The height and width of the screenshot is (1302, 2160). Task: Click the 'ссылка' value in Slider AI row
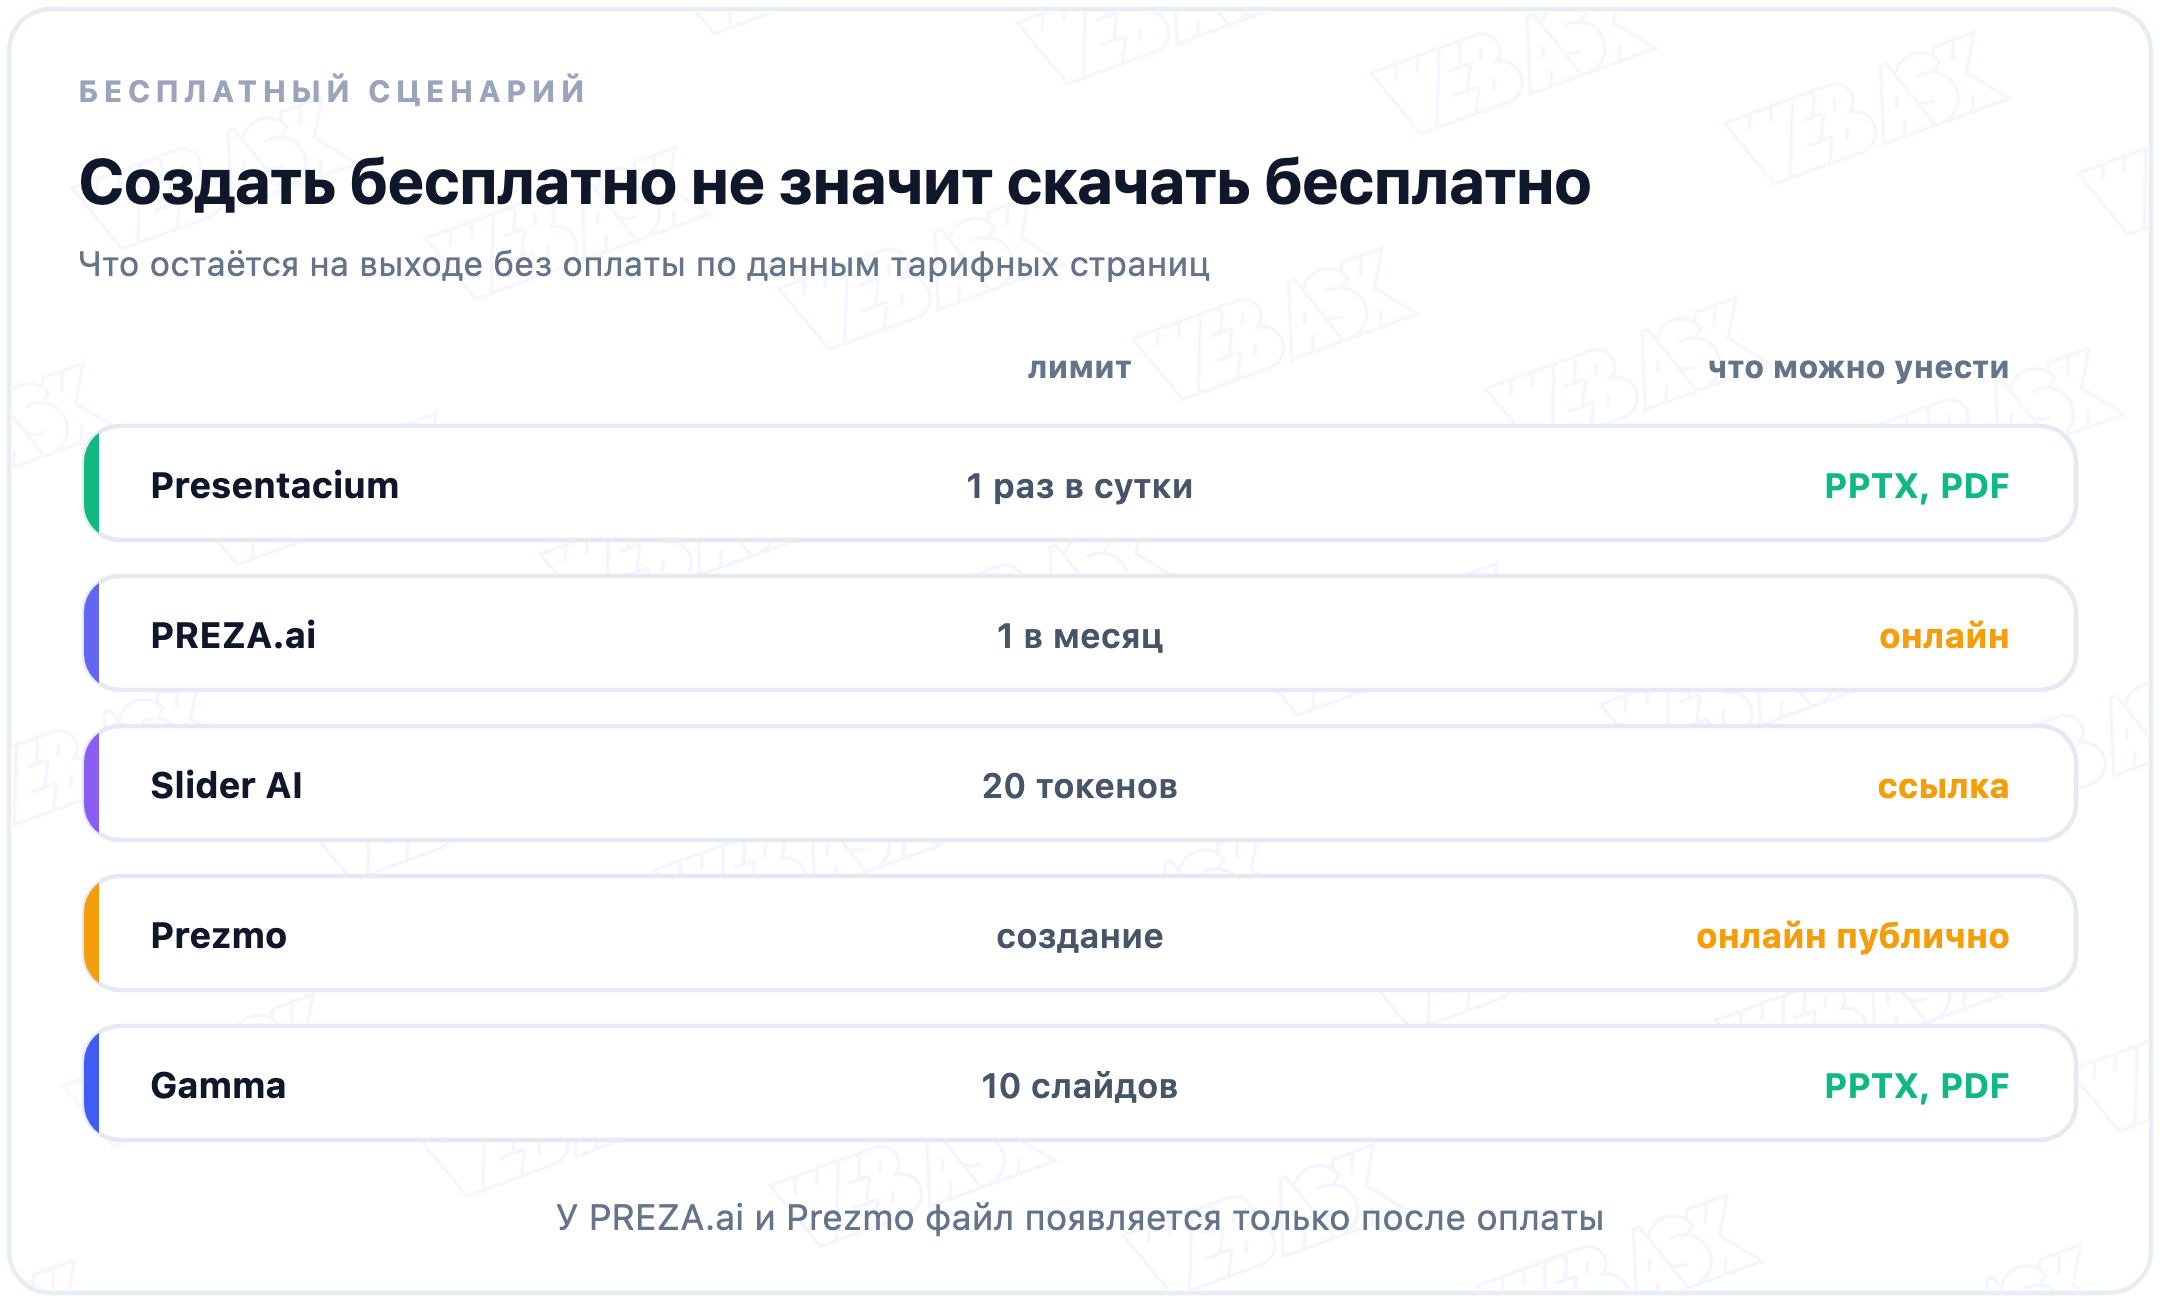pyautogui.click(x=1942, y=787)
